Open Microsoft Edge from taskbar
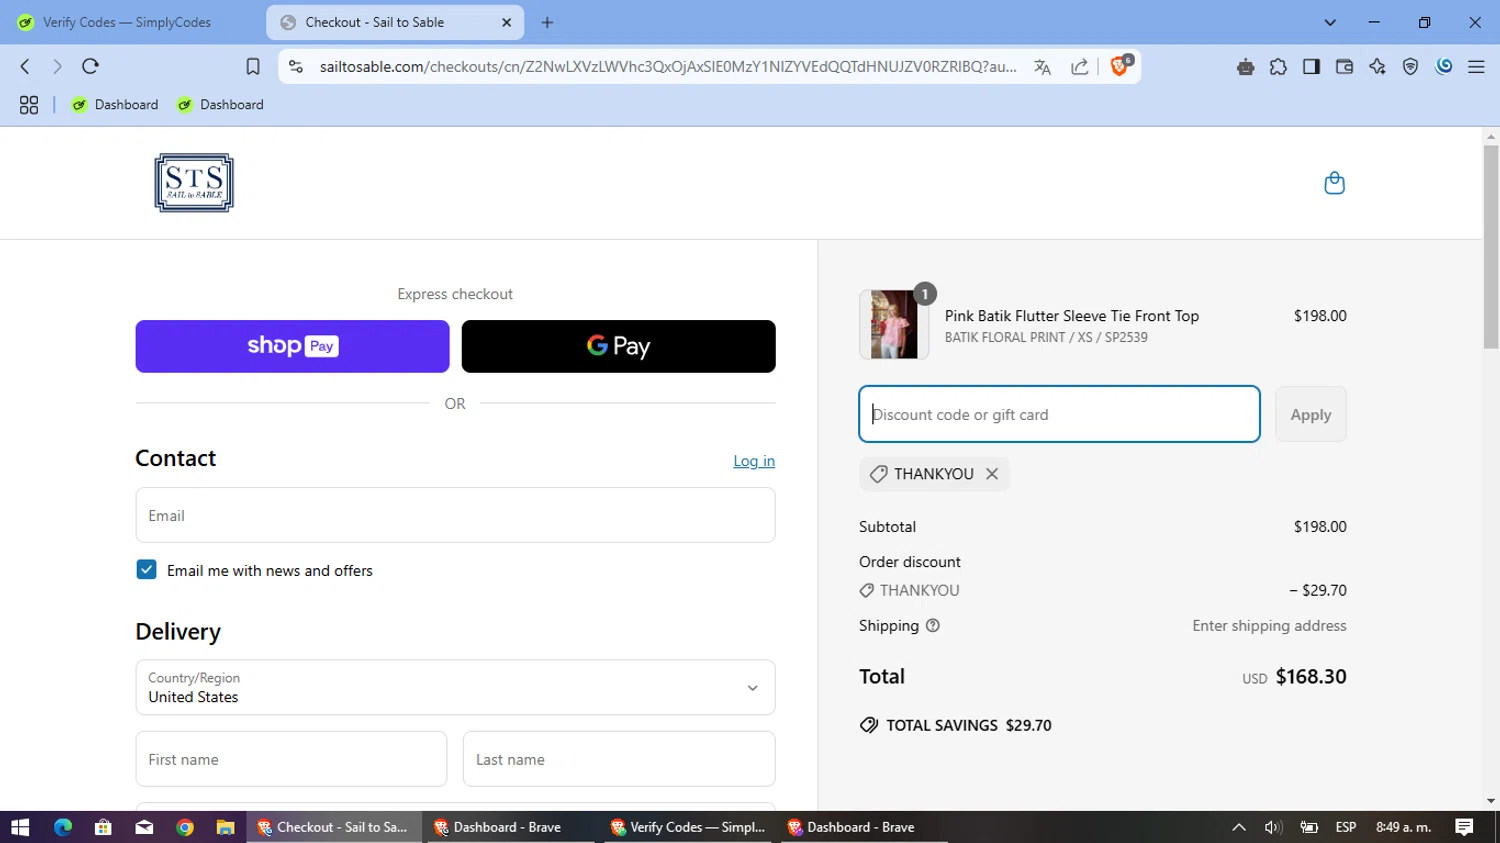 click(63, 827)
